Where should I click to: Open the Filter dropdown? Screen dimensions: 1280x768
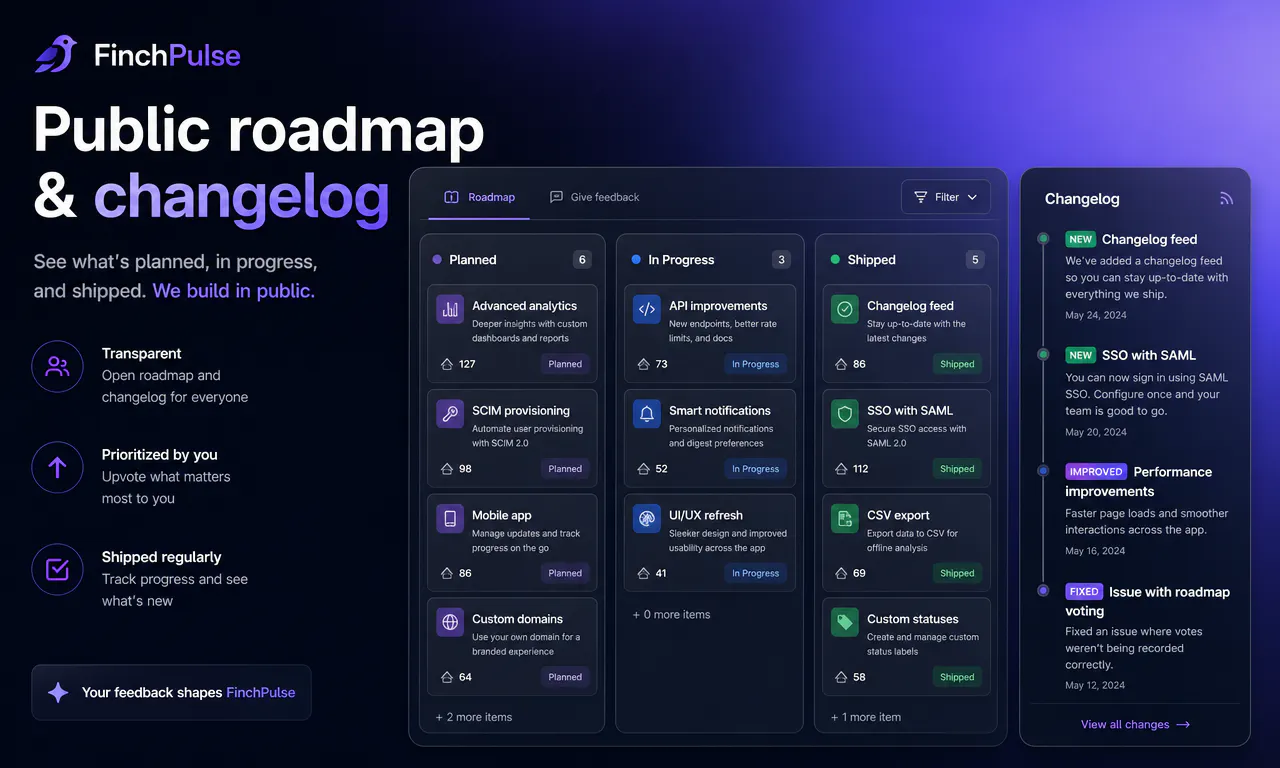[x=945, y=197]
